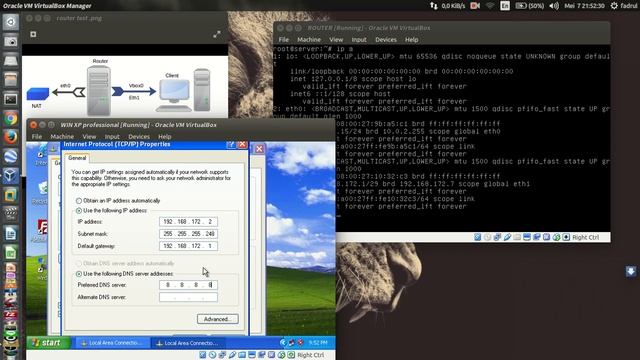Select Use the following DNS server addresses

124,274
